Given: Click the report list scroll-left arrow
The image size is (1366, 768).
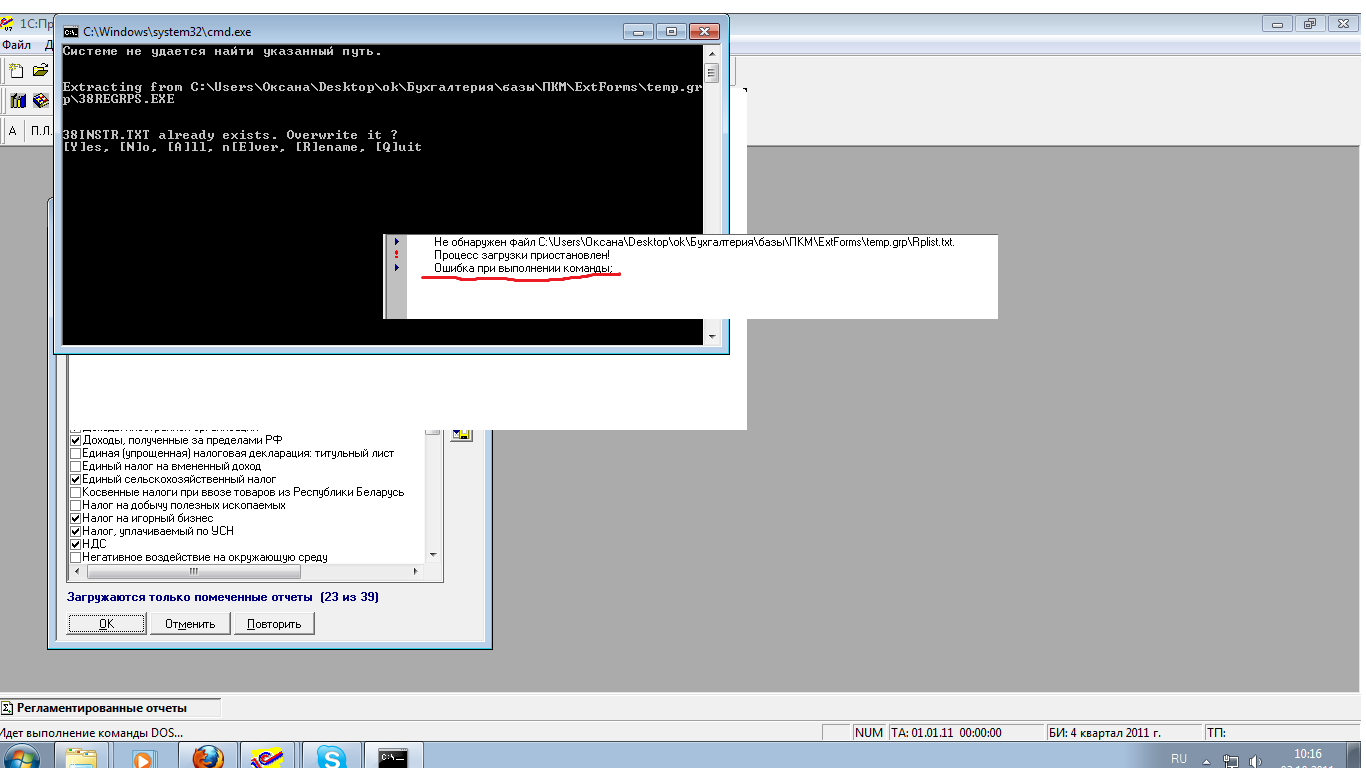Looking at the screenshot, I should [x=76, y=573].
